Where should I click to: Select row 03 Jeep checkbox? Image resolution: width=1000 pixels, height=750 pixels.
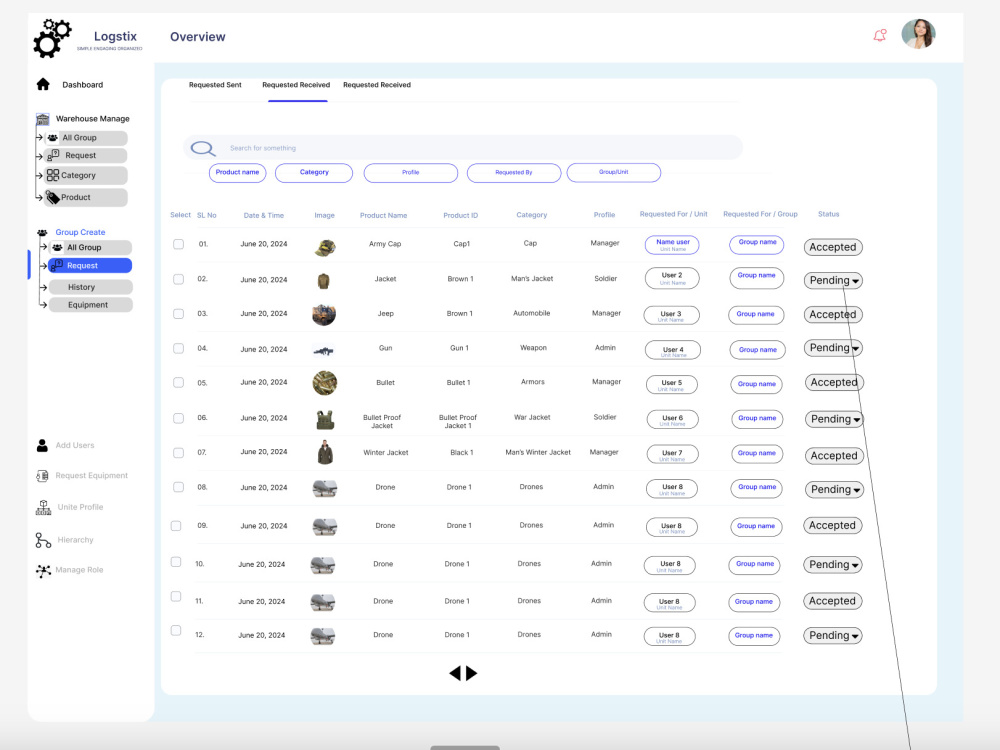coord(179,314)
